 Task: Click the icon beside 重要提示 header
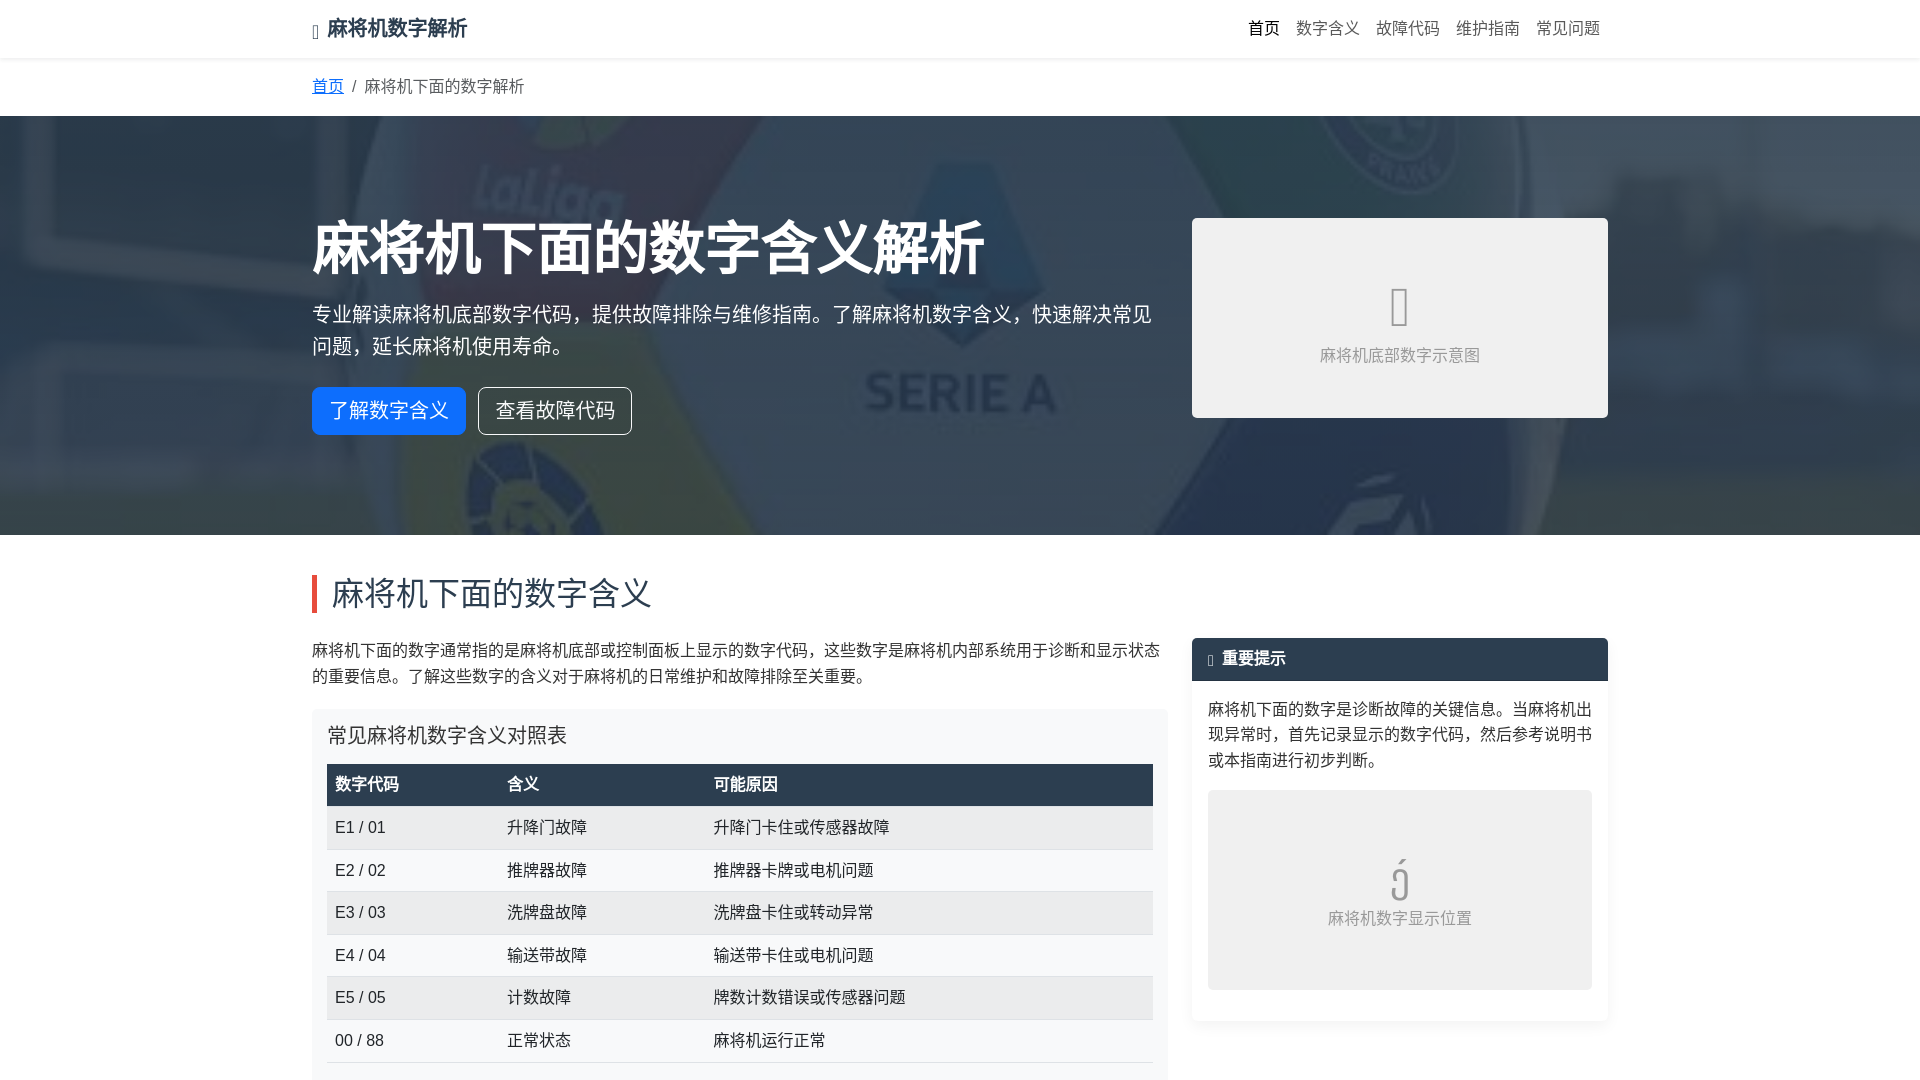click(x=1211, y=660)
